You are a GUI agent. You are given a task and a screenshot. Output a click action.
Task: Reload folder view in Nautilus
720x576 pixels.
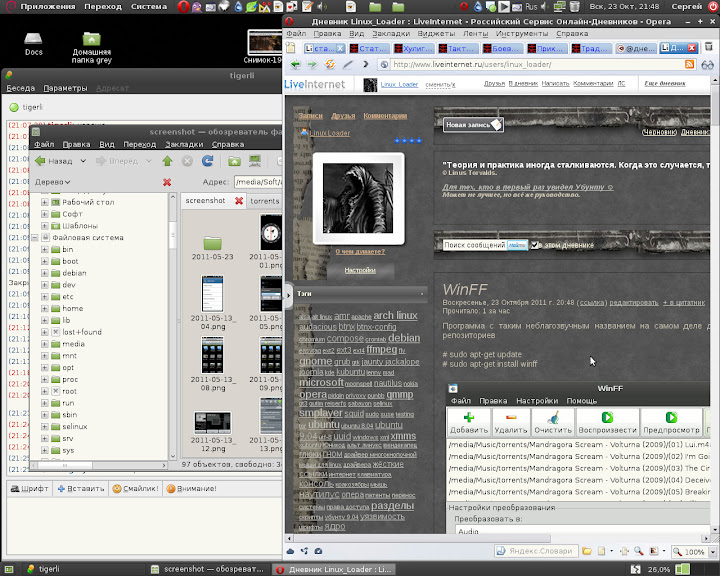tap(208, 161)
